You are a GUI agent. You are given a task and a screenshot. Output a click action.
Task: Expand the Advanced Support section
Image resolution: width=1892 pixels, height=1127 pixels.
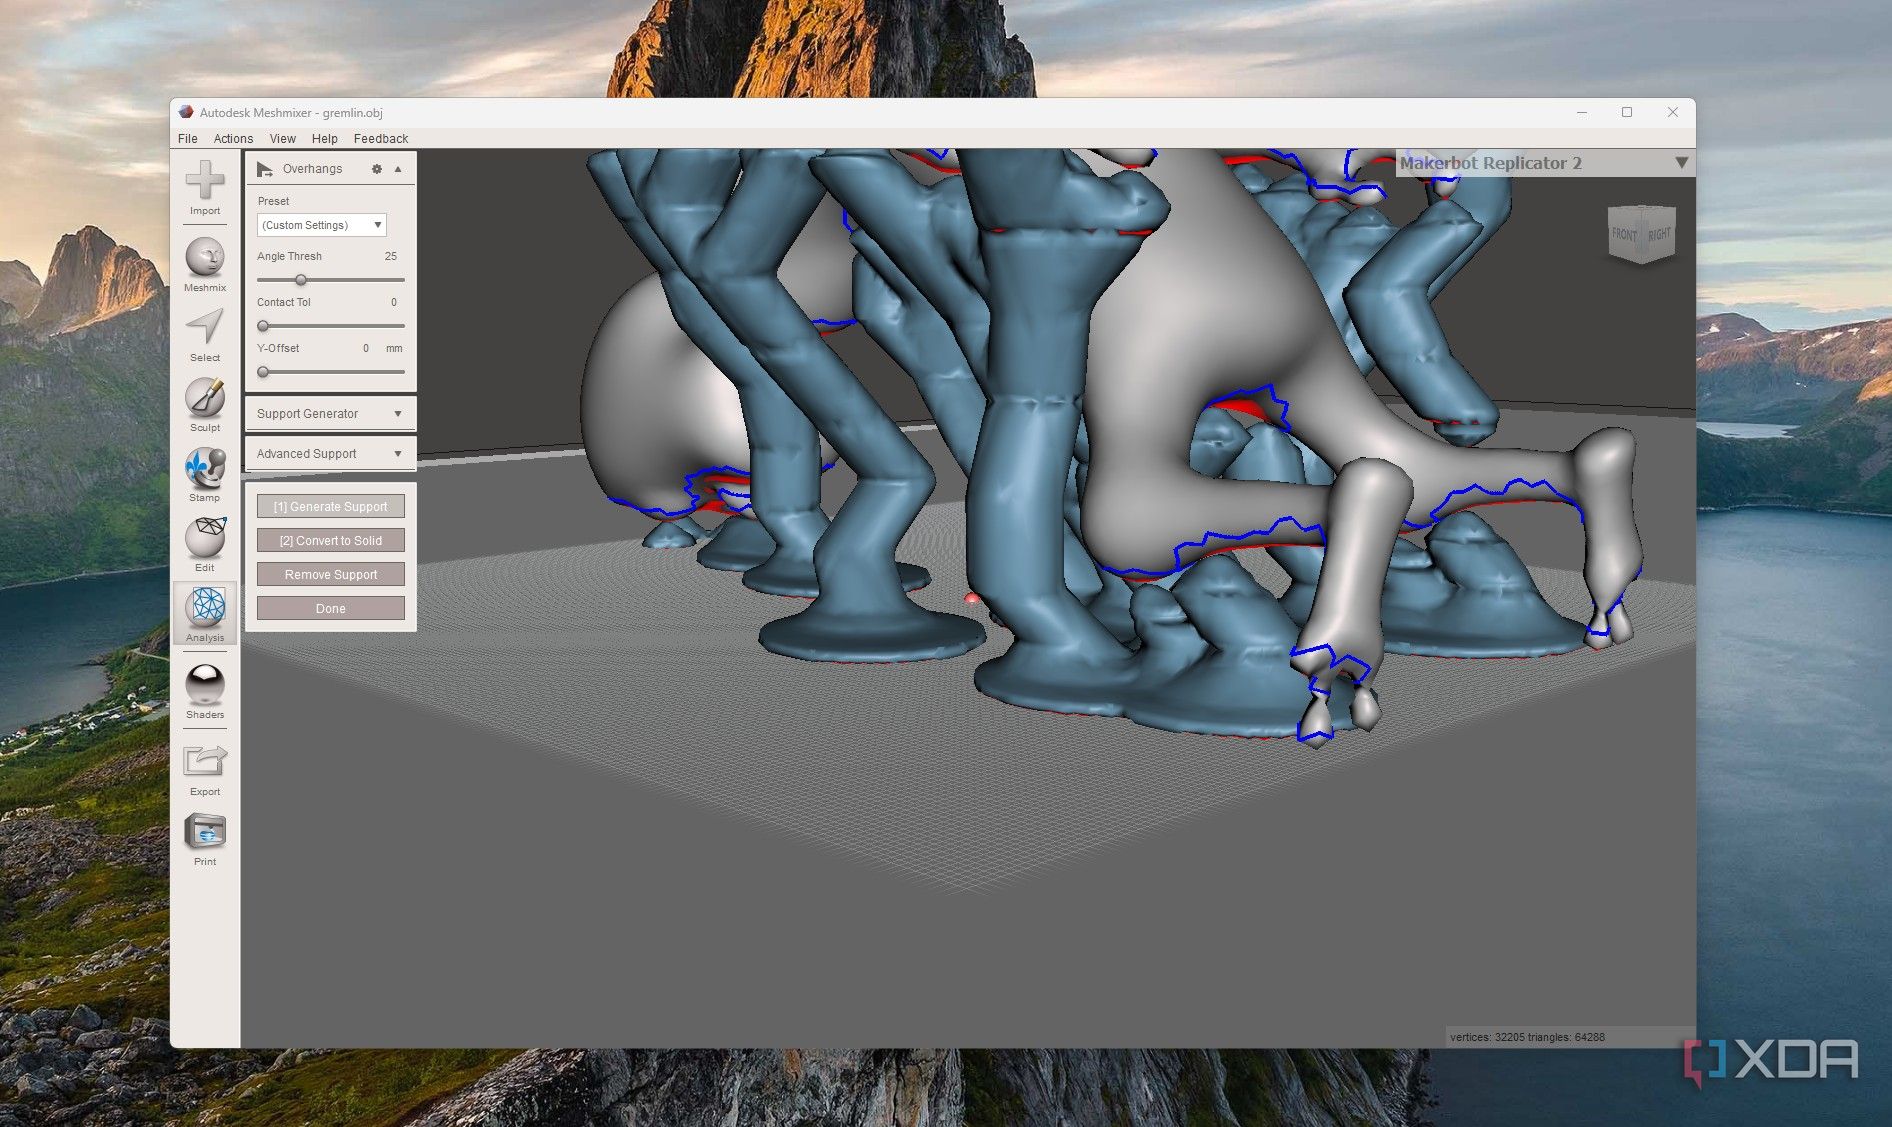click(331, 453)
